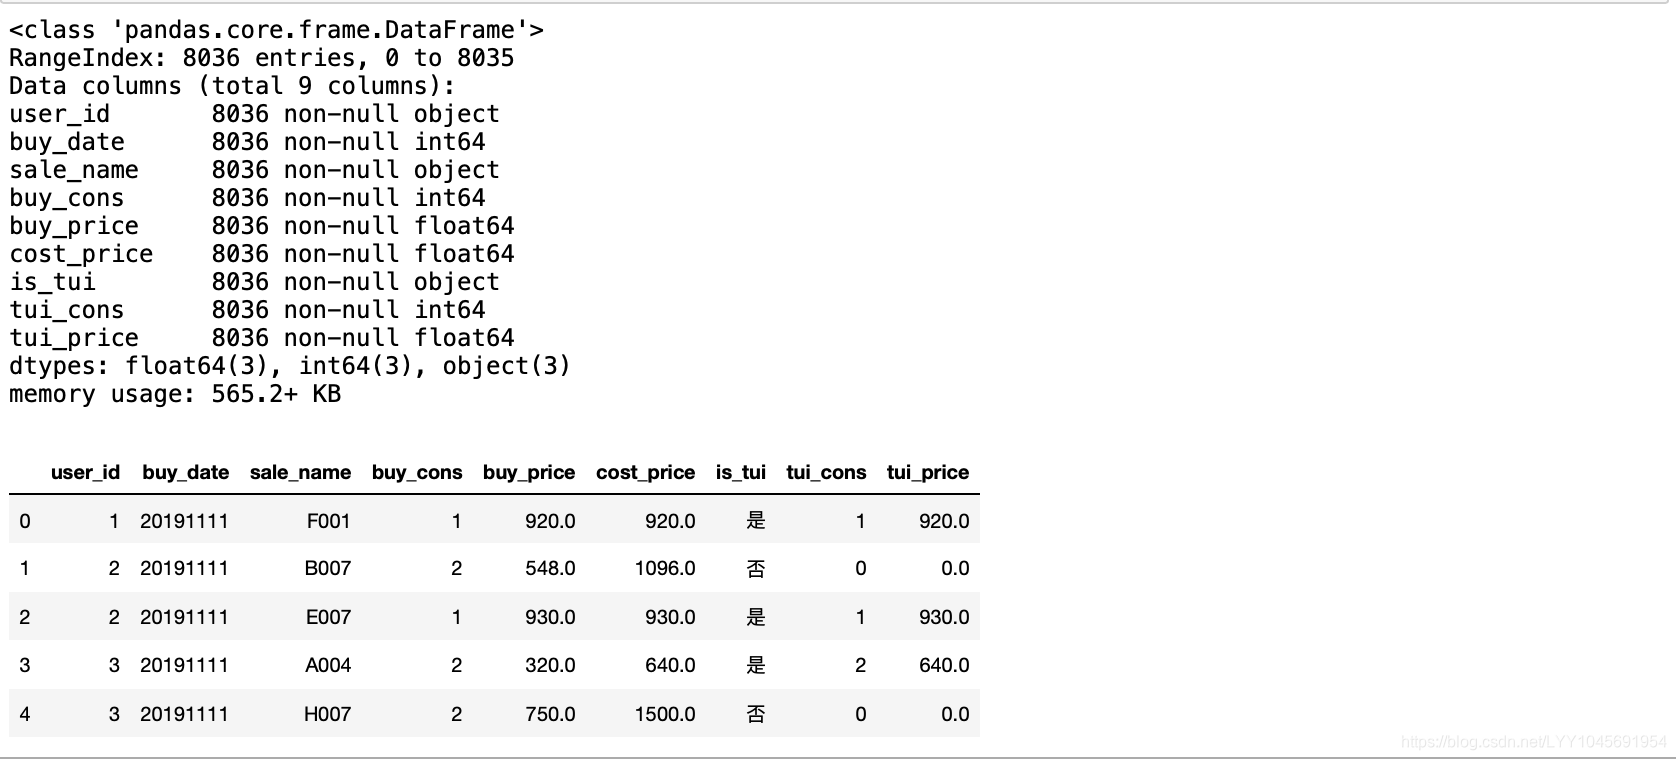Viewport: 1676px width, 760px height.
Task: Select sale_name cell E007
Action: 328,617
